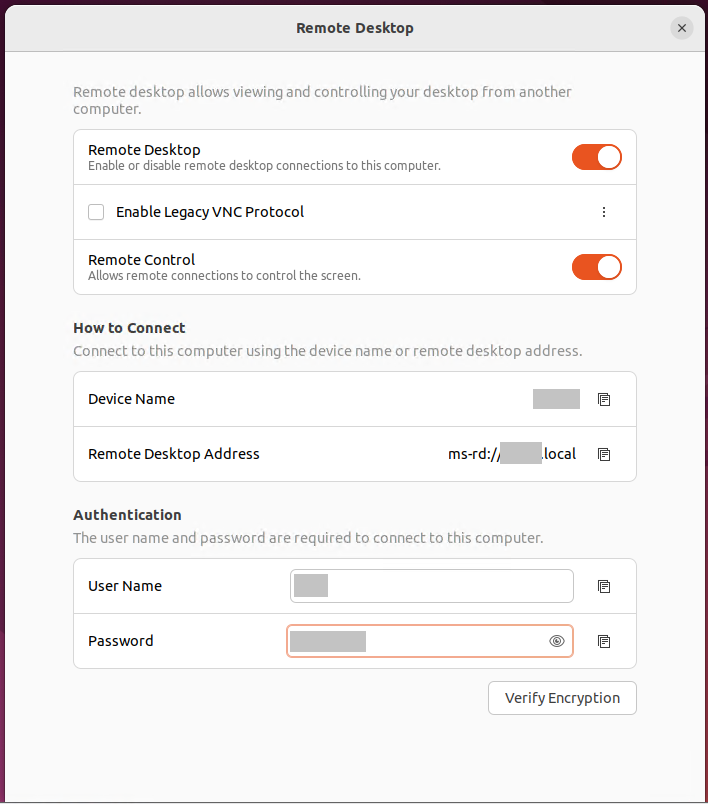
Task: Click the Remote Desktop Address row label
Action: 174,454
